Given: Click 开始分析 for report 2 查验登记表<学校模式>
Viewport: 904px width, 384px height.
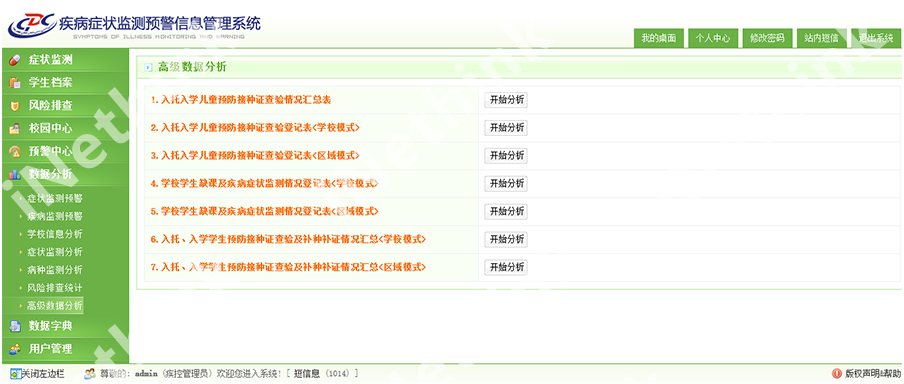Looking at the screenshot, I should [x=506, y=127].
